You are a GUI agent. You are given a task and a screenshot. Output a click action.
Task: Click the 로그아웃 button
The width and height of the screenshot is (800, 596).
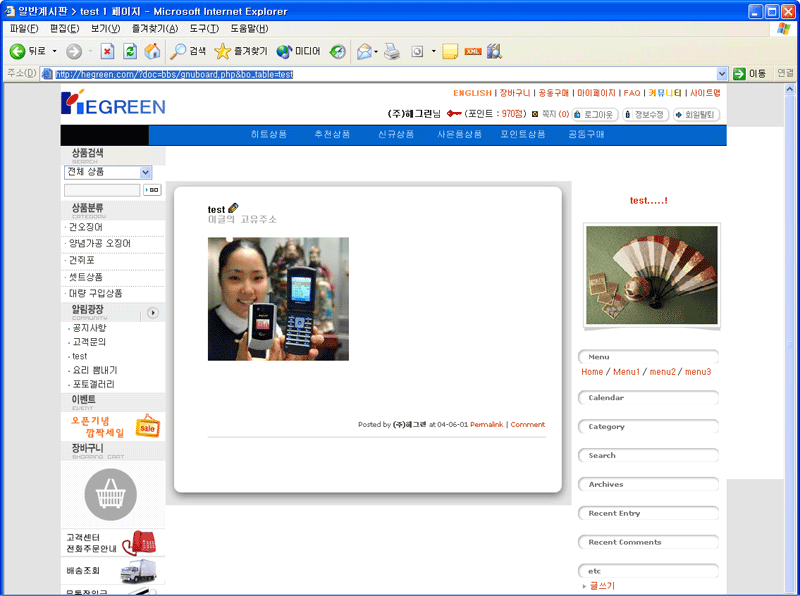coord(594,114)
